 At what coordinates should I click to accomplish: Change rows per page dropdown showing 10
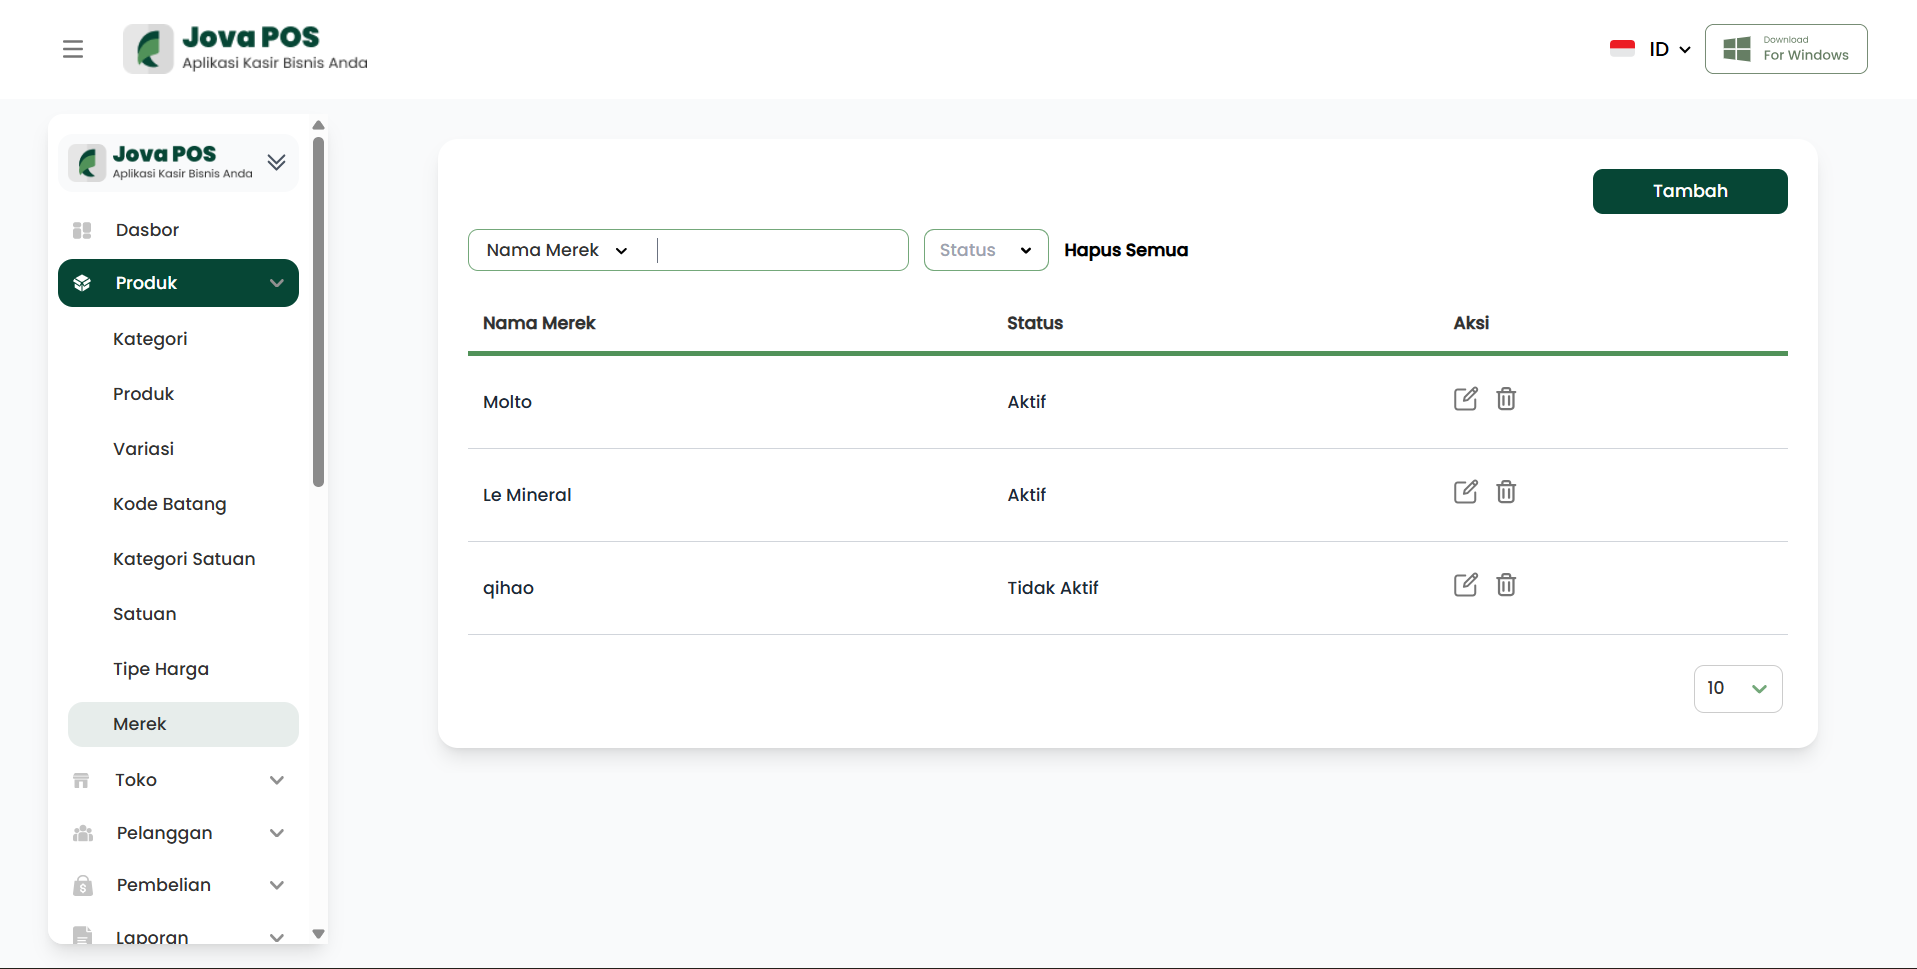click(x=1737, y=689)
